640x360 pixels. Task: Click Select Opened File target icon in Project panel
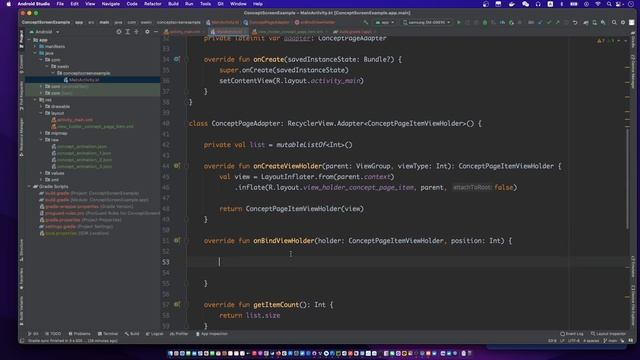(119, 31)
